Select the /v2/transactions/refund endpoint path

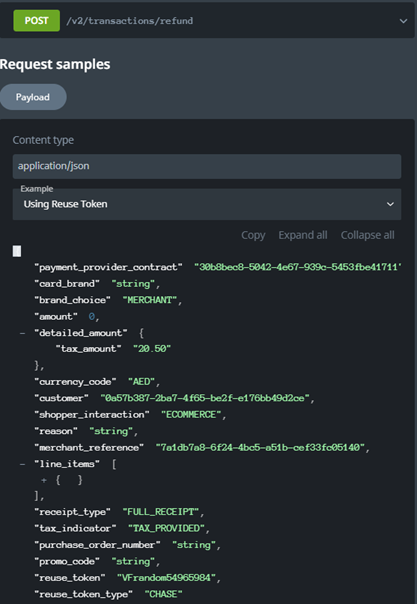click(129, 21)
